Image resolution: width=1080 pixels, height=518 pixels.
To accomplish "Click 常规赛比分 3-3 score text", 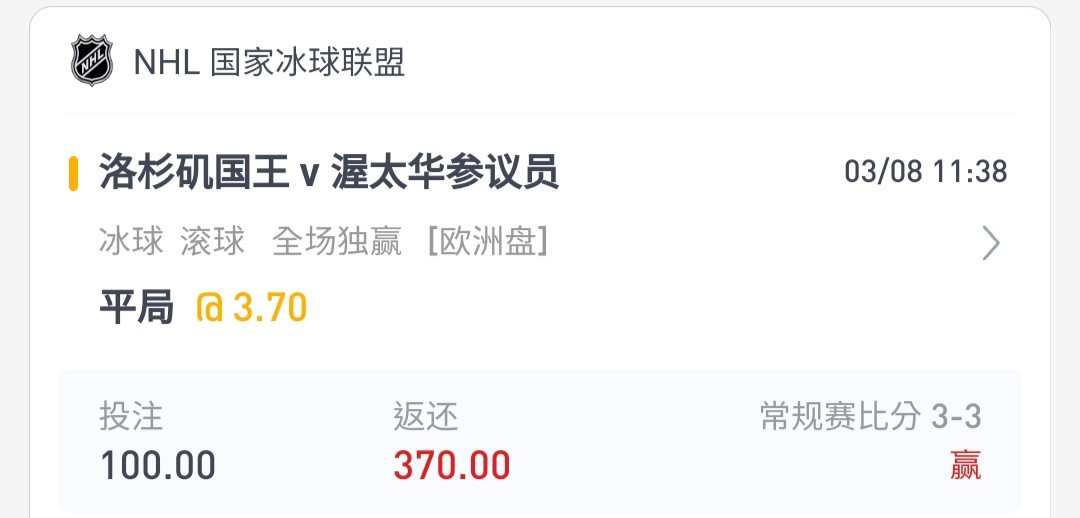I will pos(871,416).
